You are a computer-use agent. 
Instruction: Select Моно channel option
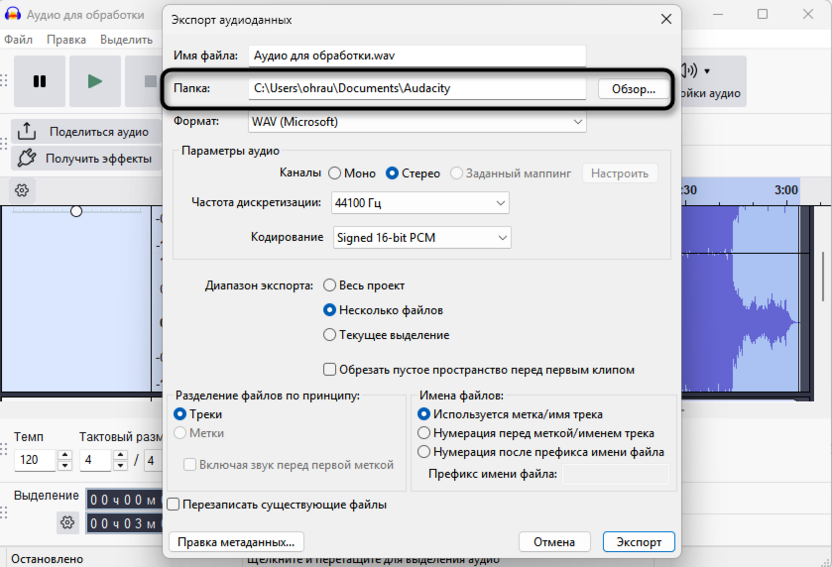point(334,173)
